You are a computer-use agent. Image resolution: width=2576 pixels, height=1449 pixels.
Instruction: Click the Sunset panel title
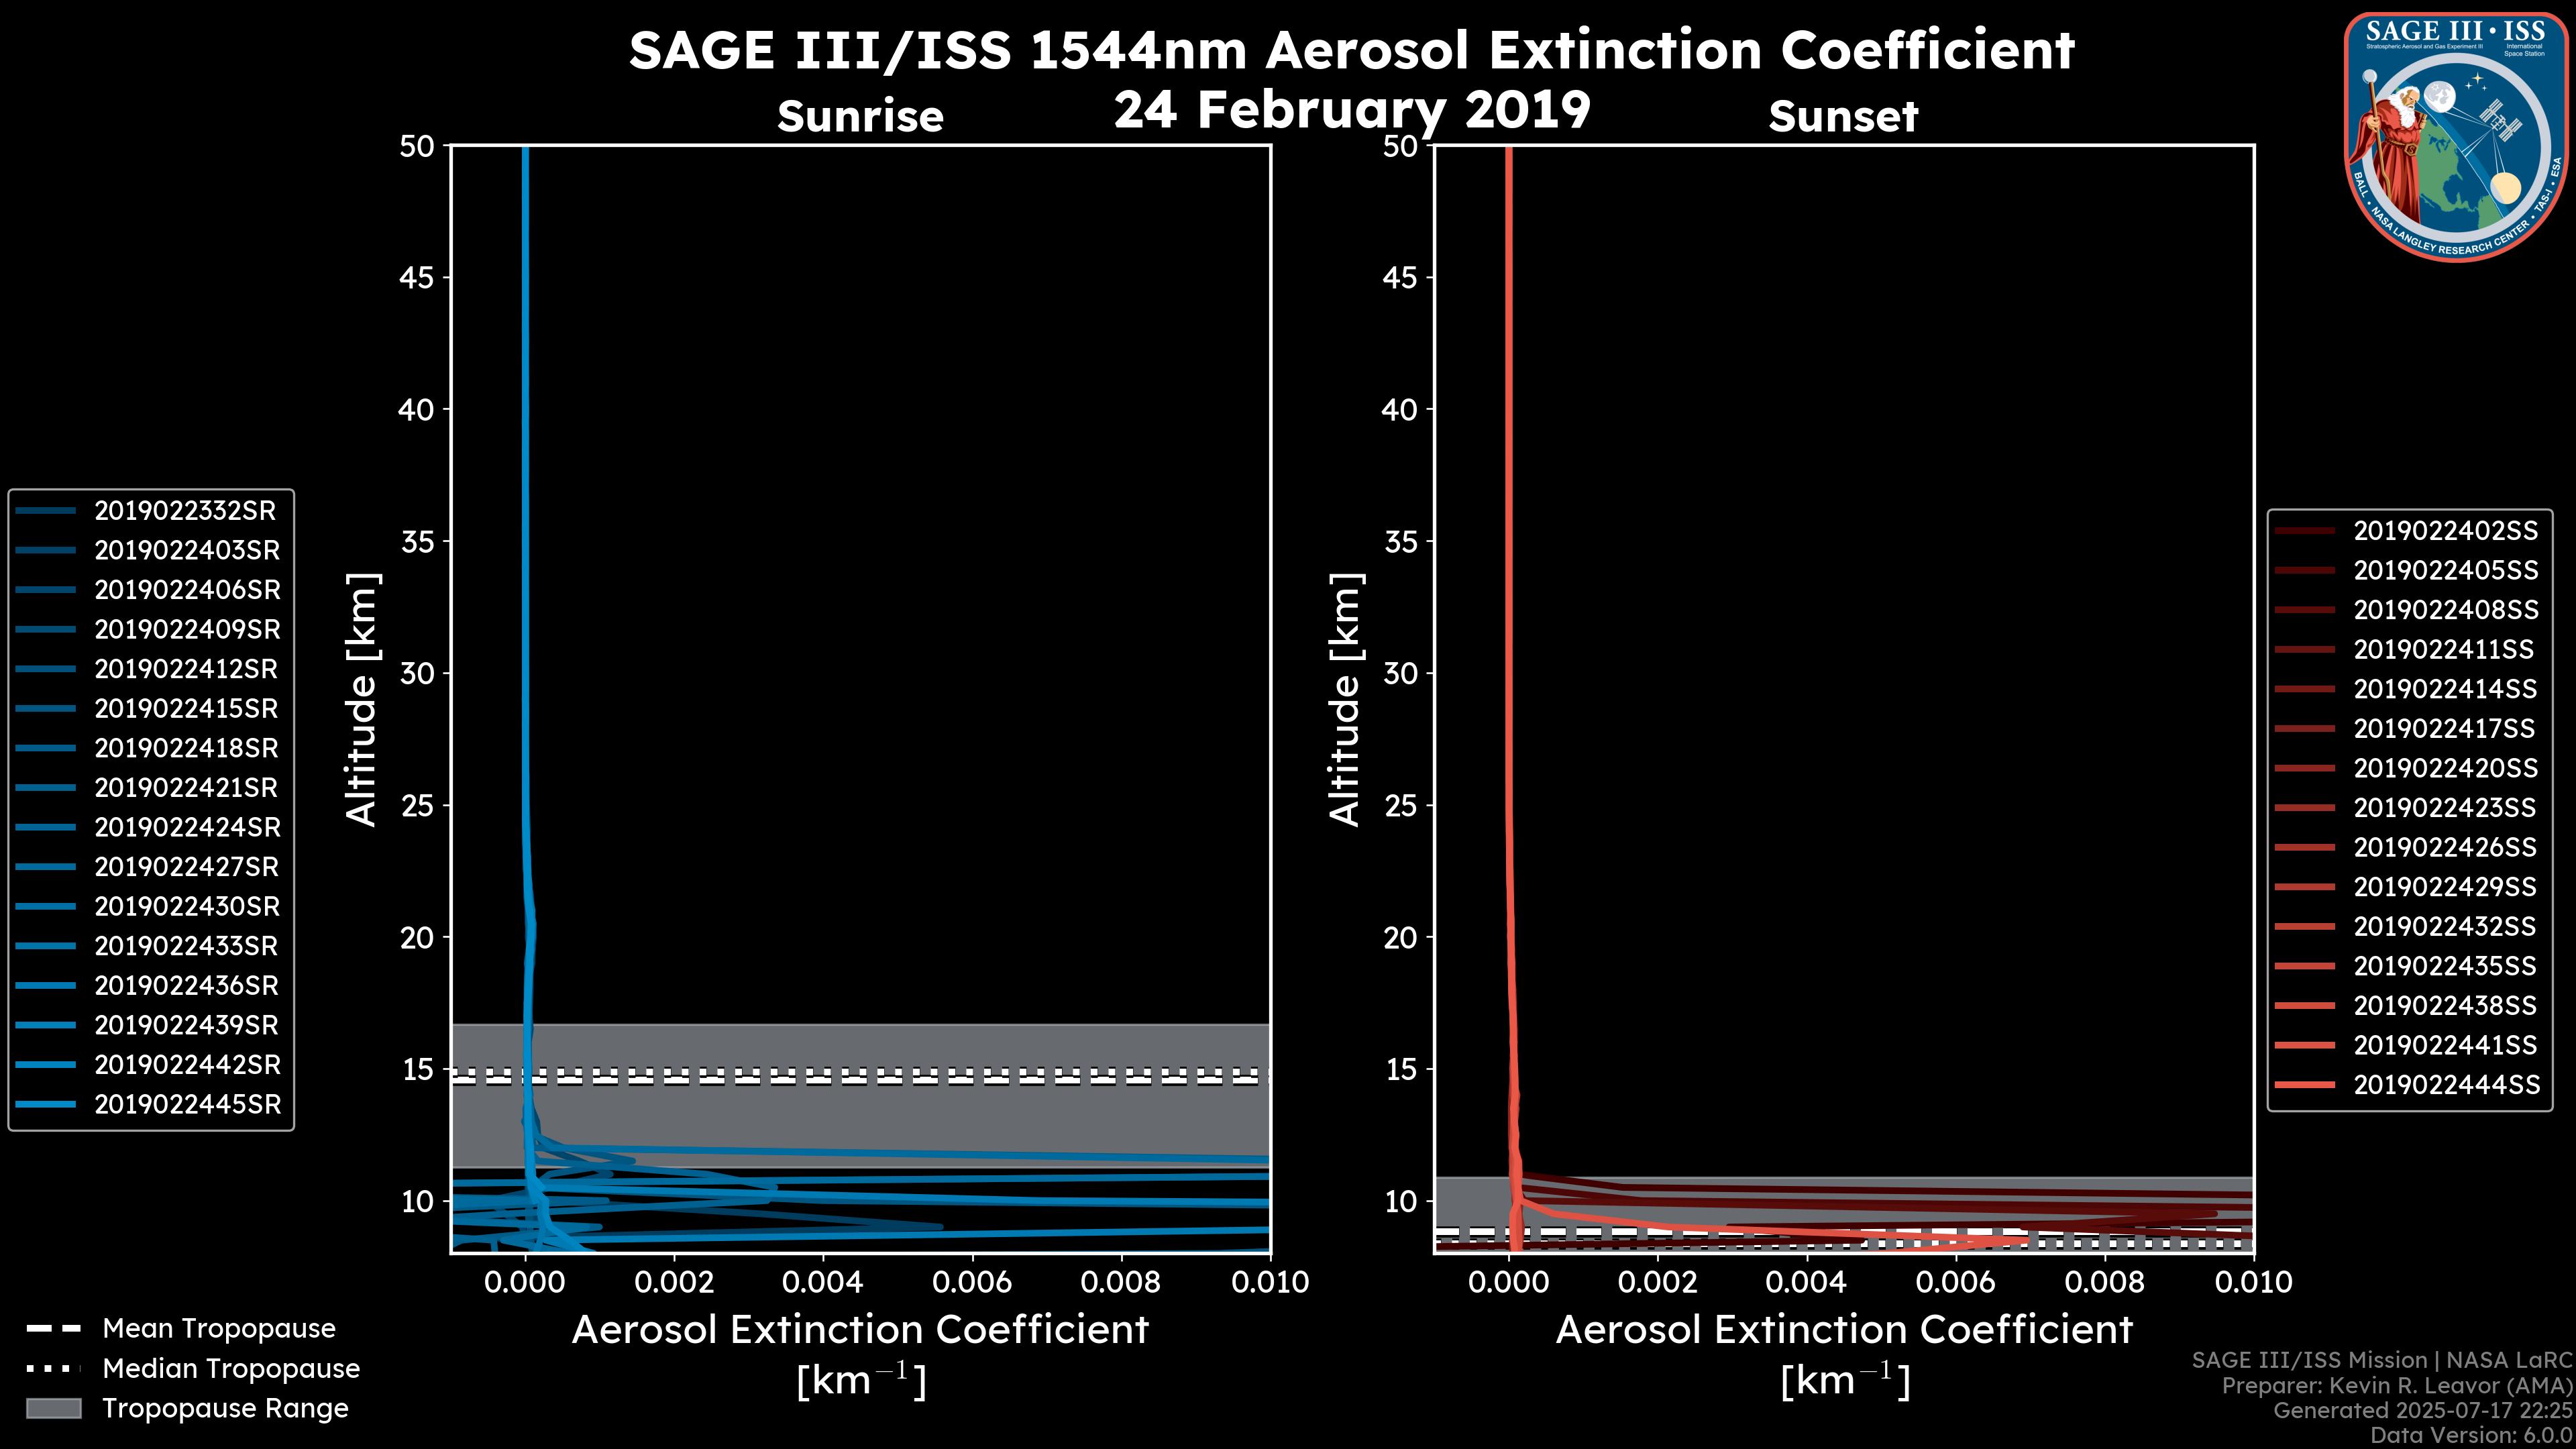point(1842,117)
